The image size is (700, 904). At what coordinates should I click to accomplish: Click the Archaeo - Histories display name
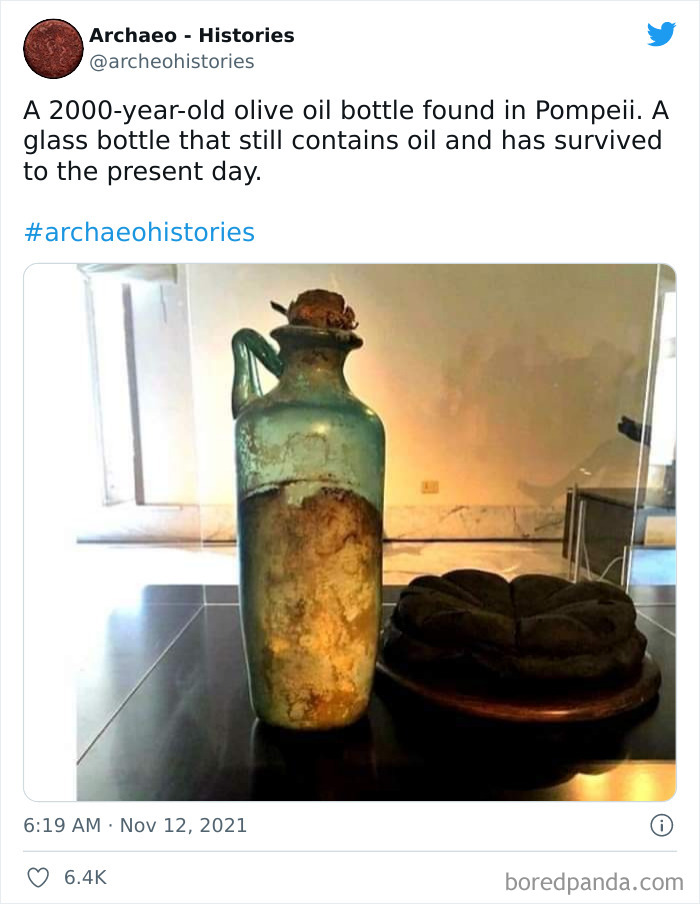click(190, 33)
